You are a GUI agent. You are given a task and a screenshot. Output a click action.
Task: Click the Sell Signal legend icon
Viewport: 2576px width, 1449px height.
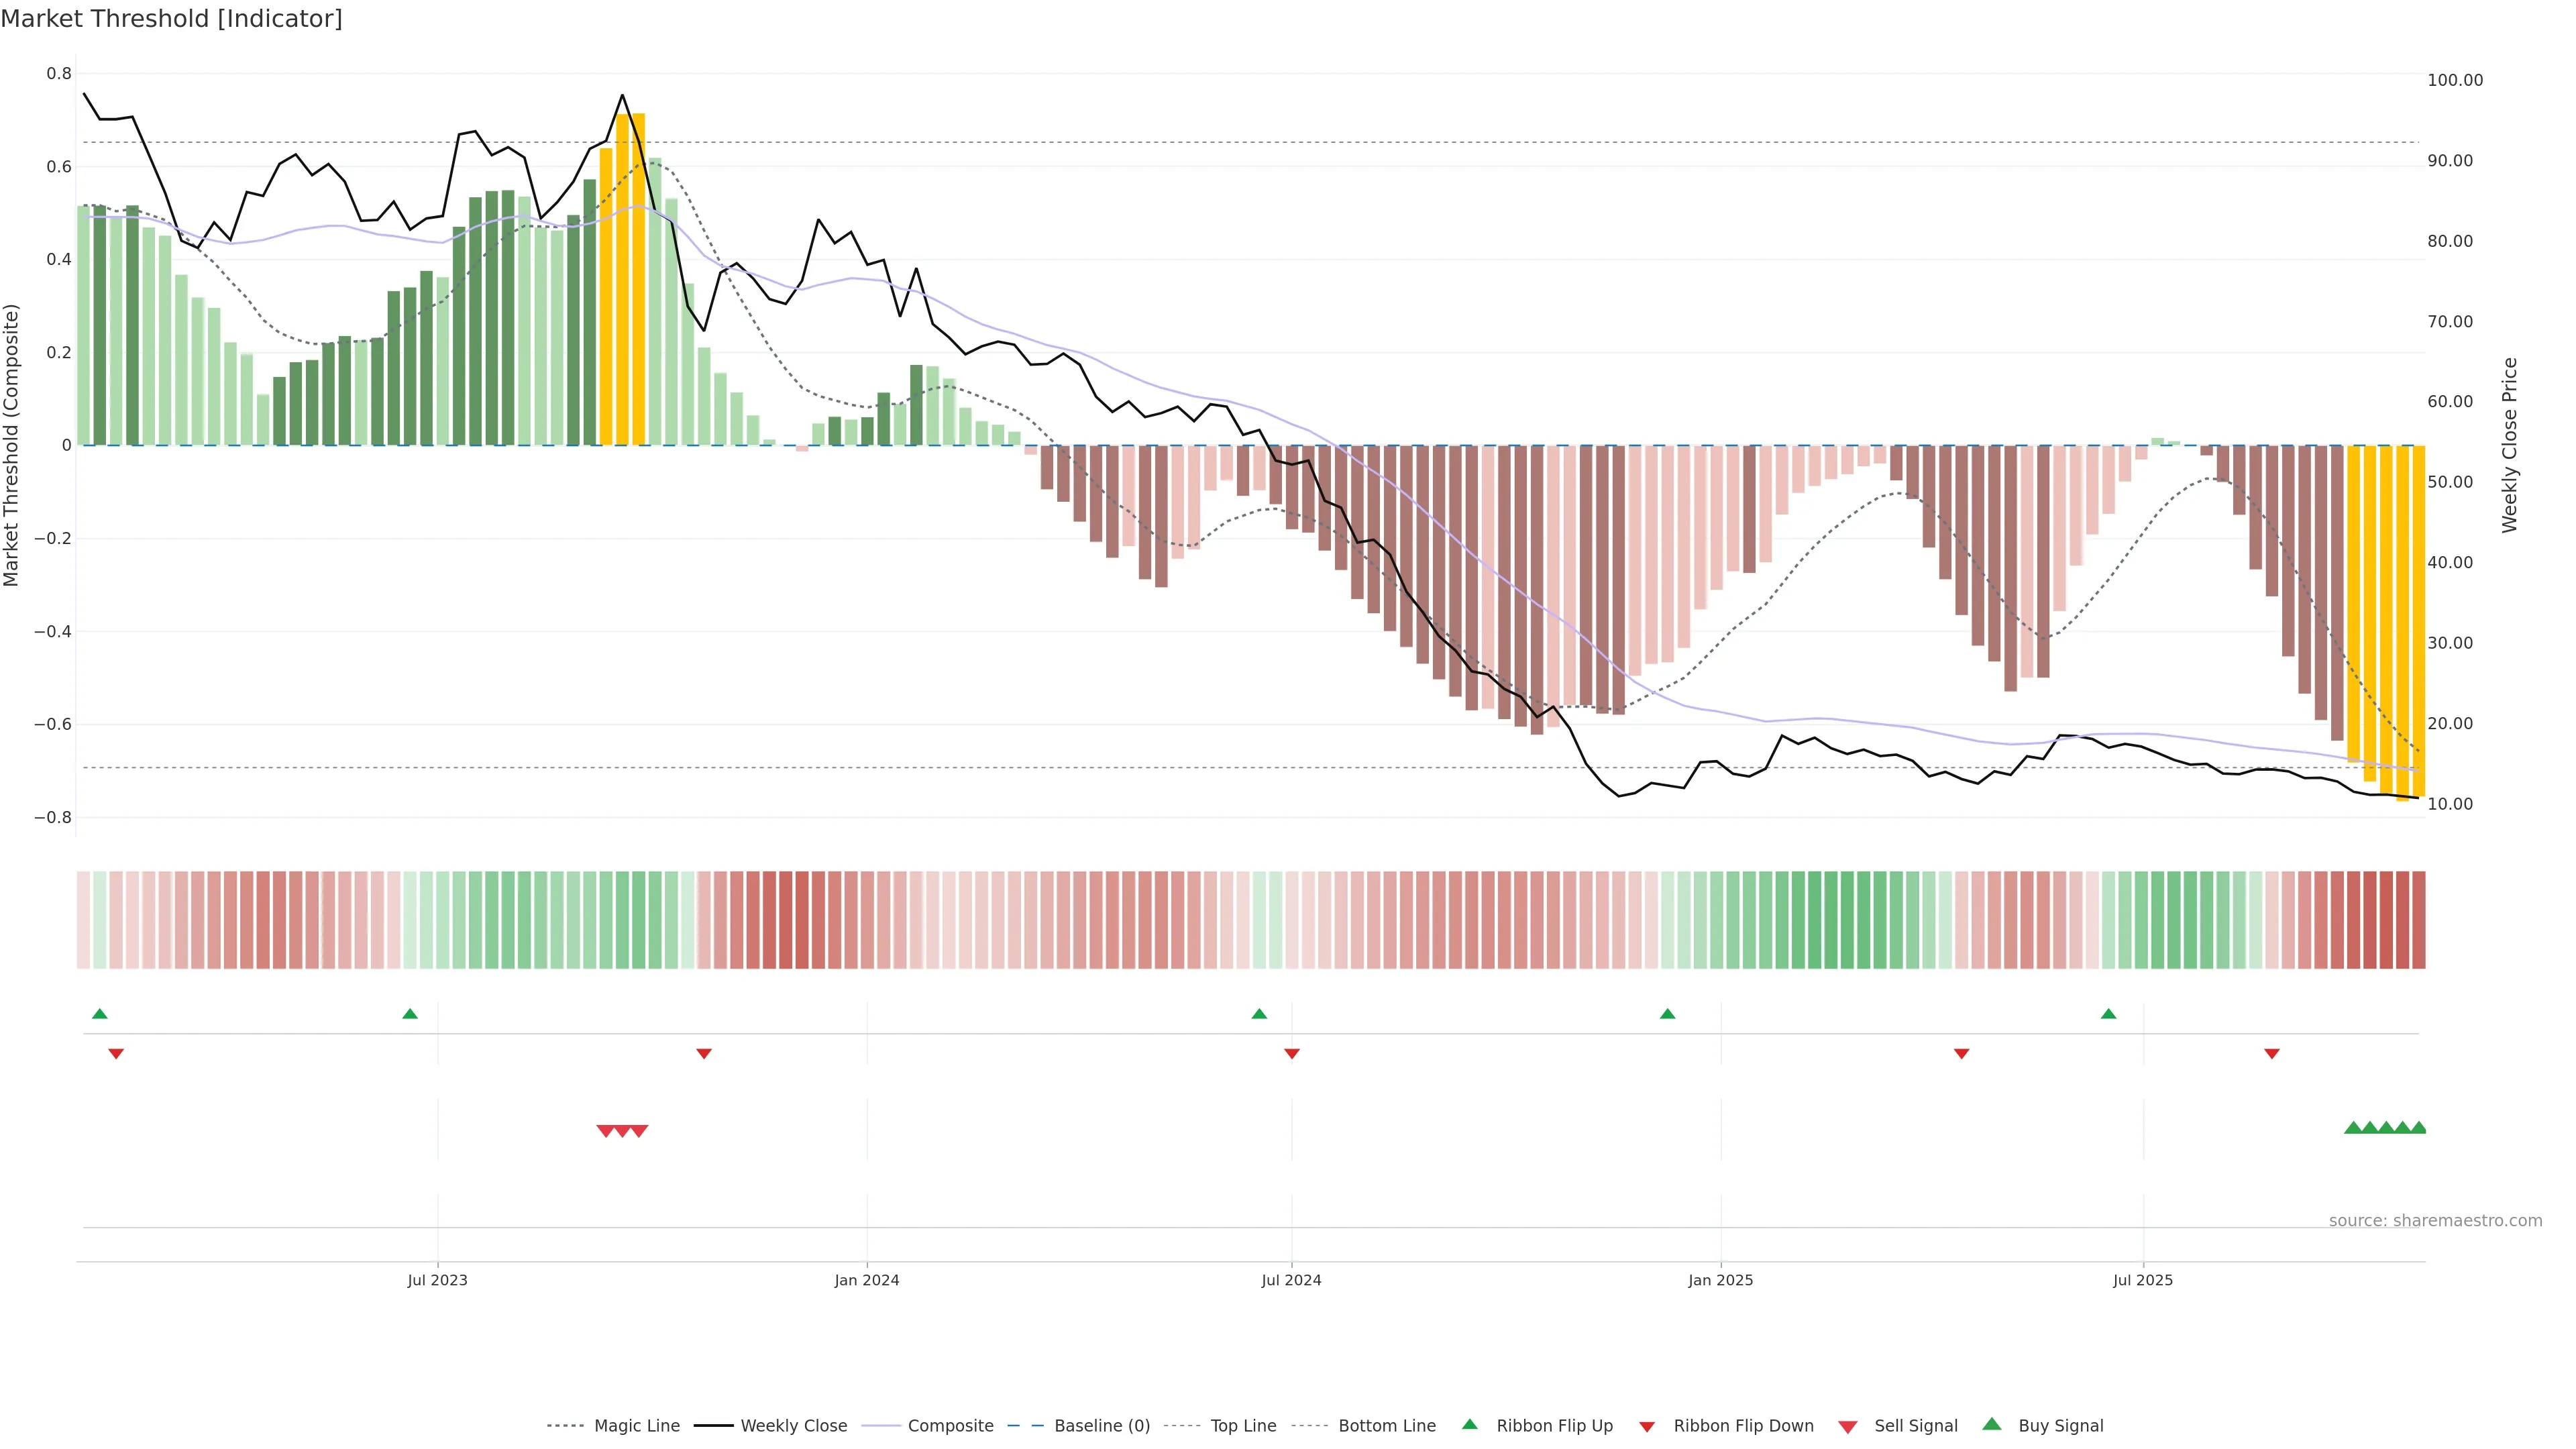1848,1427
